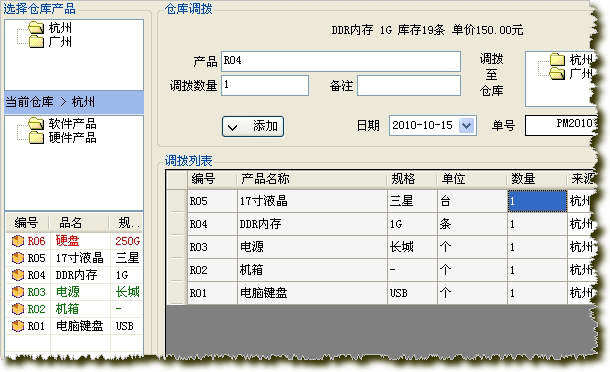610x372 pixels.
Task: Click the quantity cell of row R02
Action: tap(537, 270)
